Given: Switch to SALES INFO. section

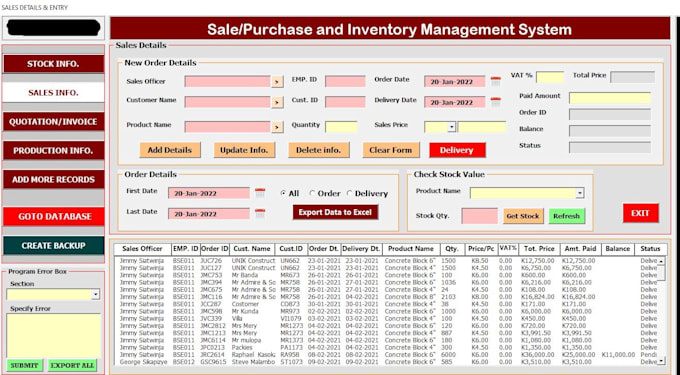Looking at the screenshot, I should pyautogui.click(x=53, y=93).
